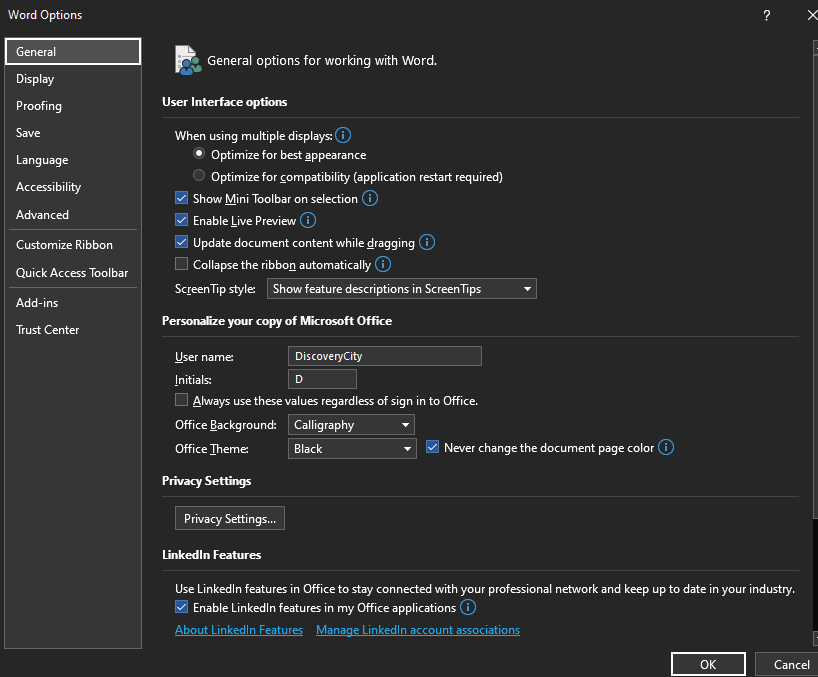Select the General category
Screen dimensions: 818x677
pos(73,52)
